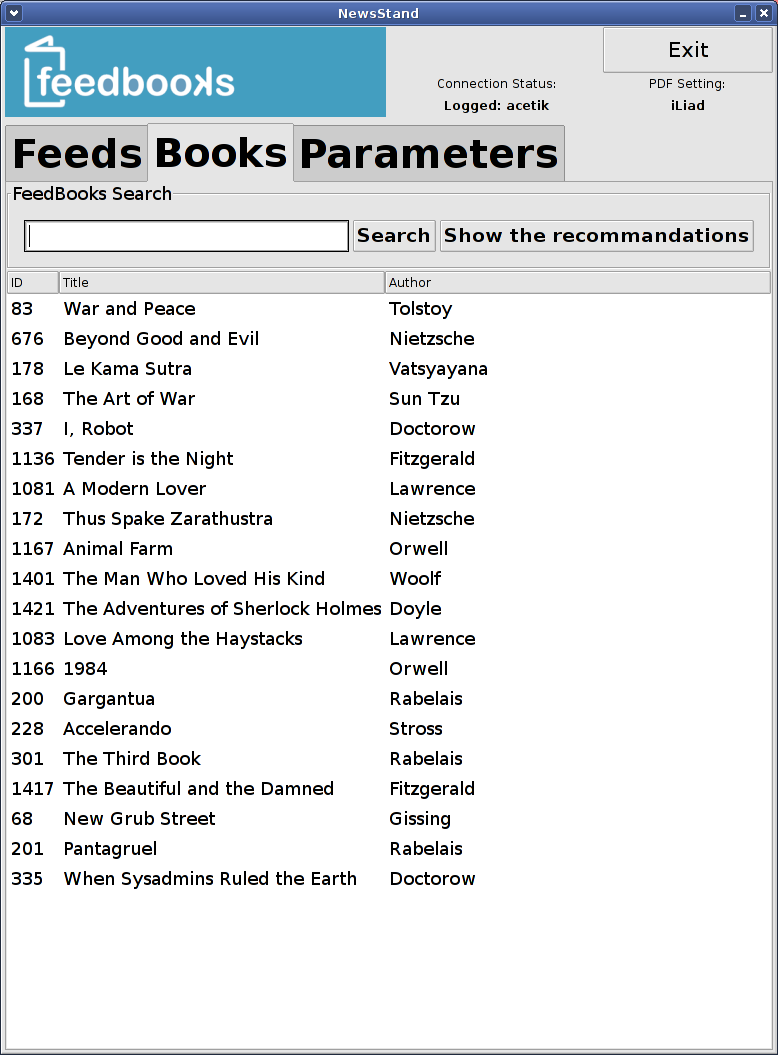The width and height of the screenshot is (778, 1055).
Task: Minimize the NewsStand window
Action: (742, 13)
